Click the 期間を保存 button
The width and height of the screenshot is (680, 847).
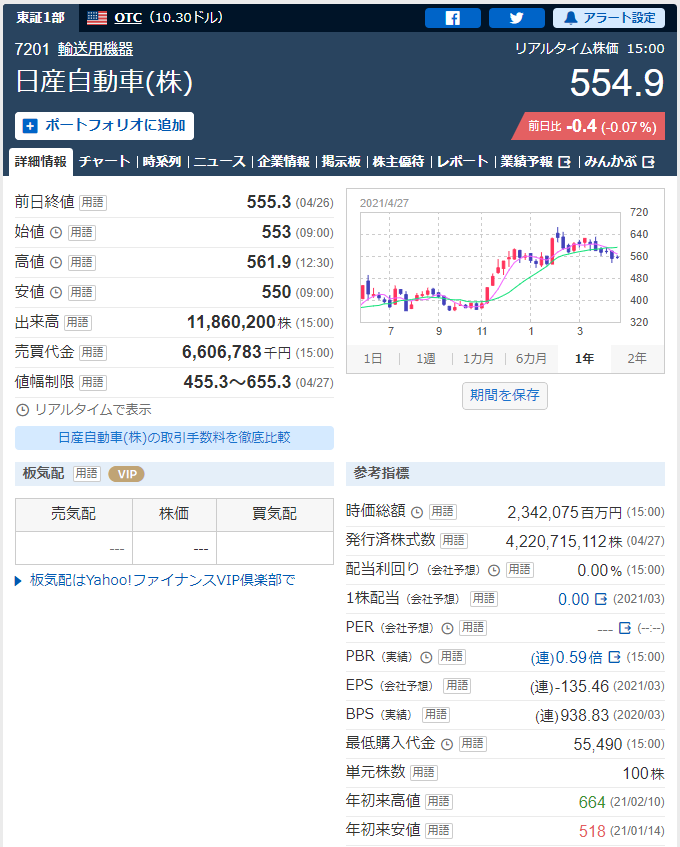click(504, 395)
